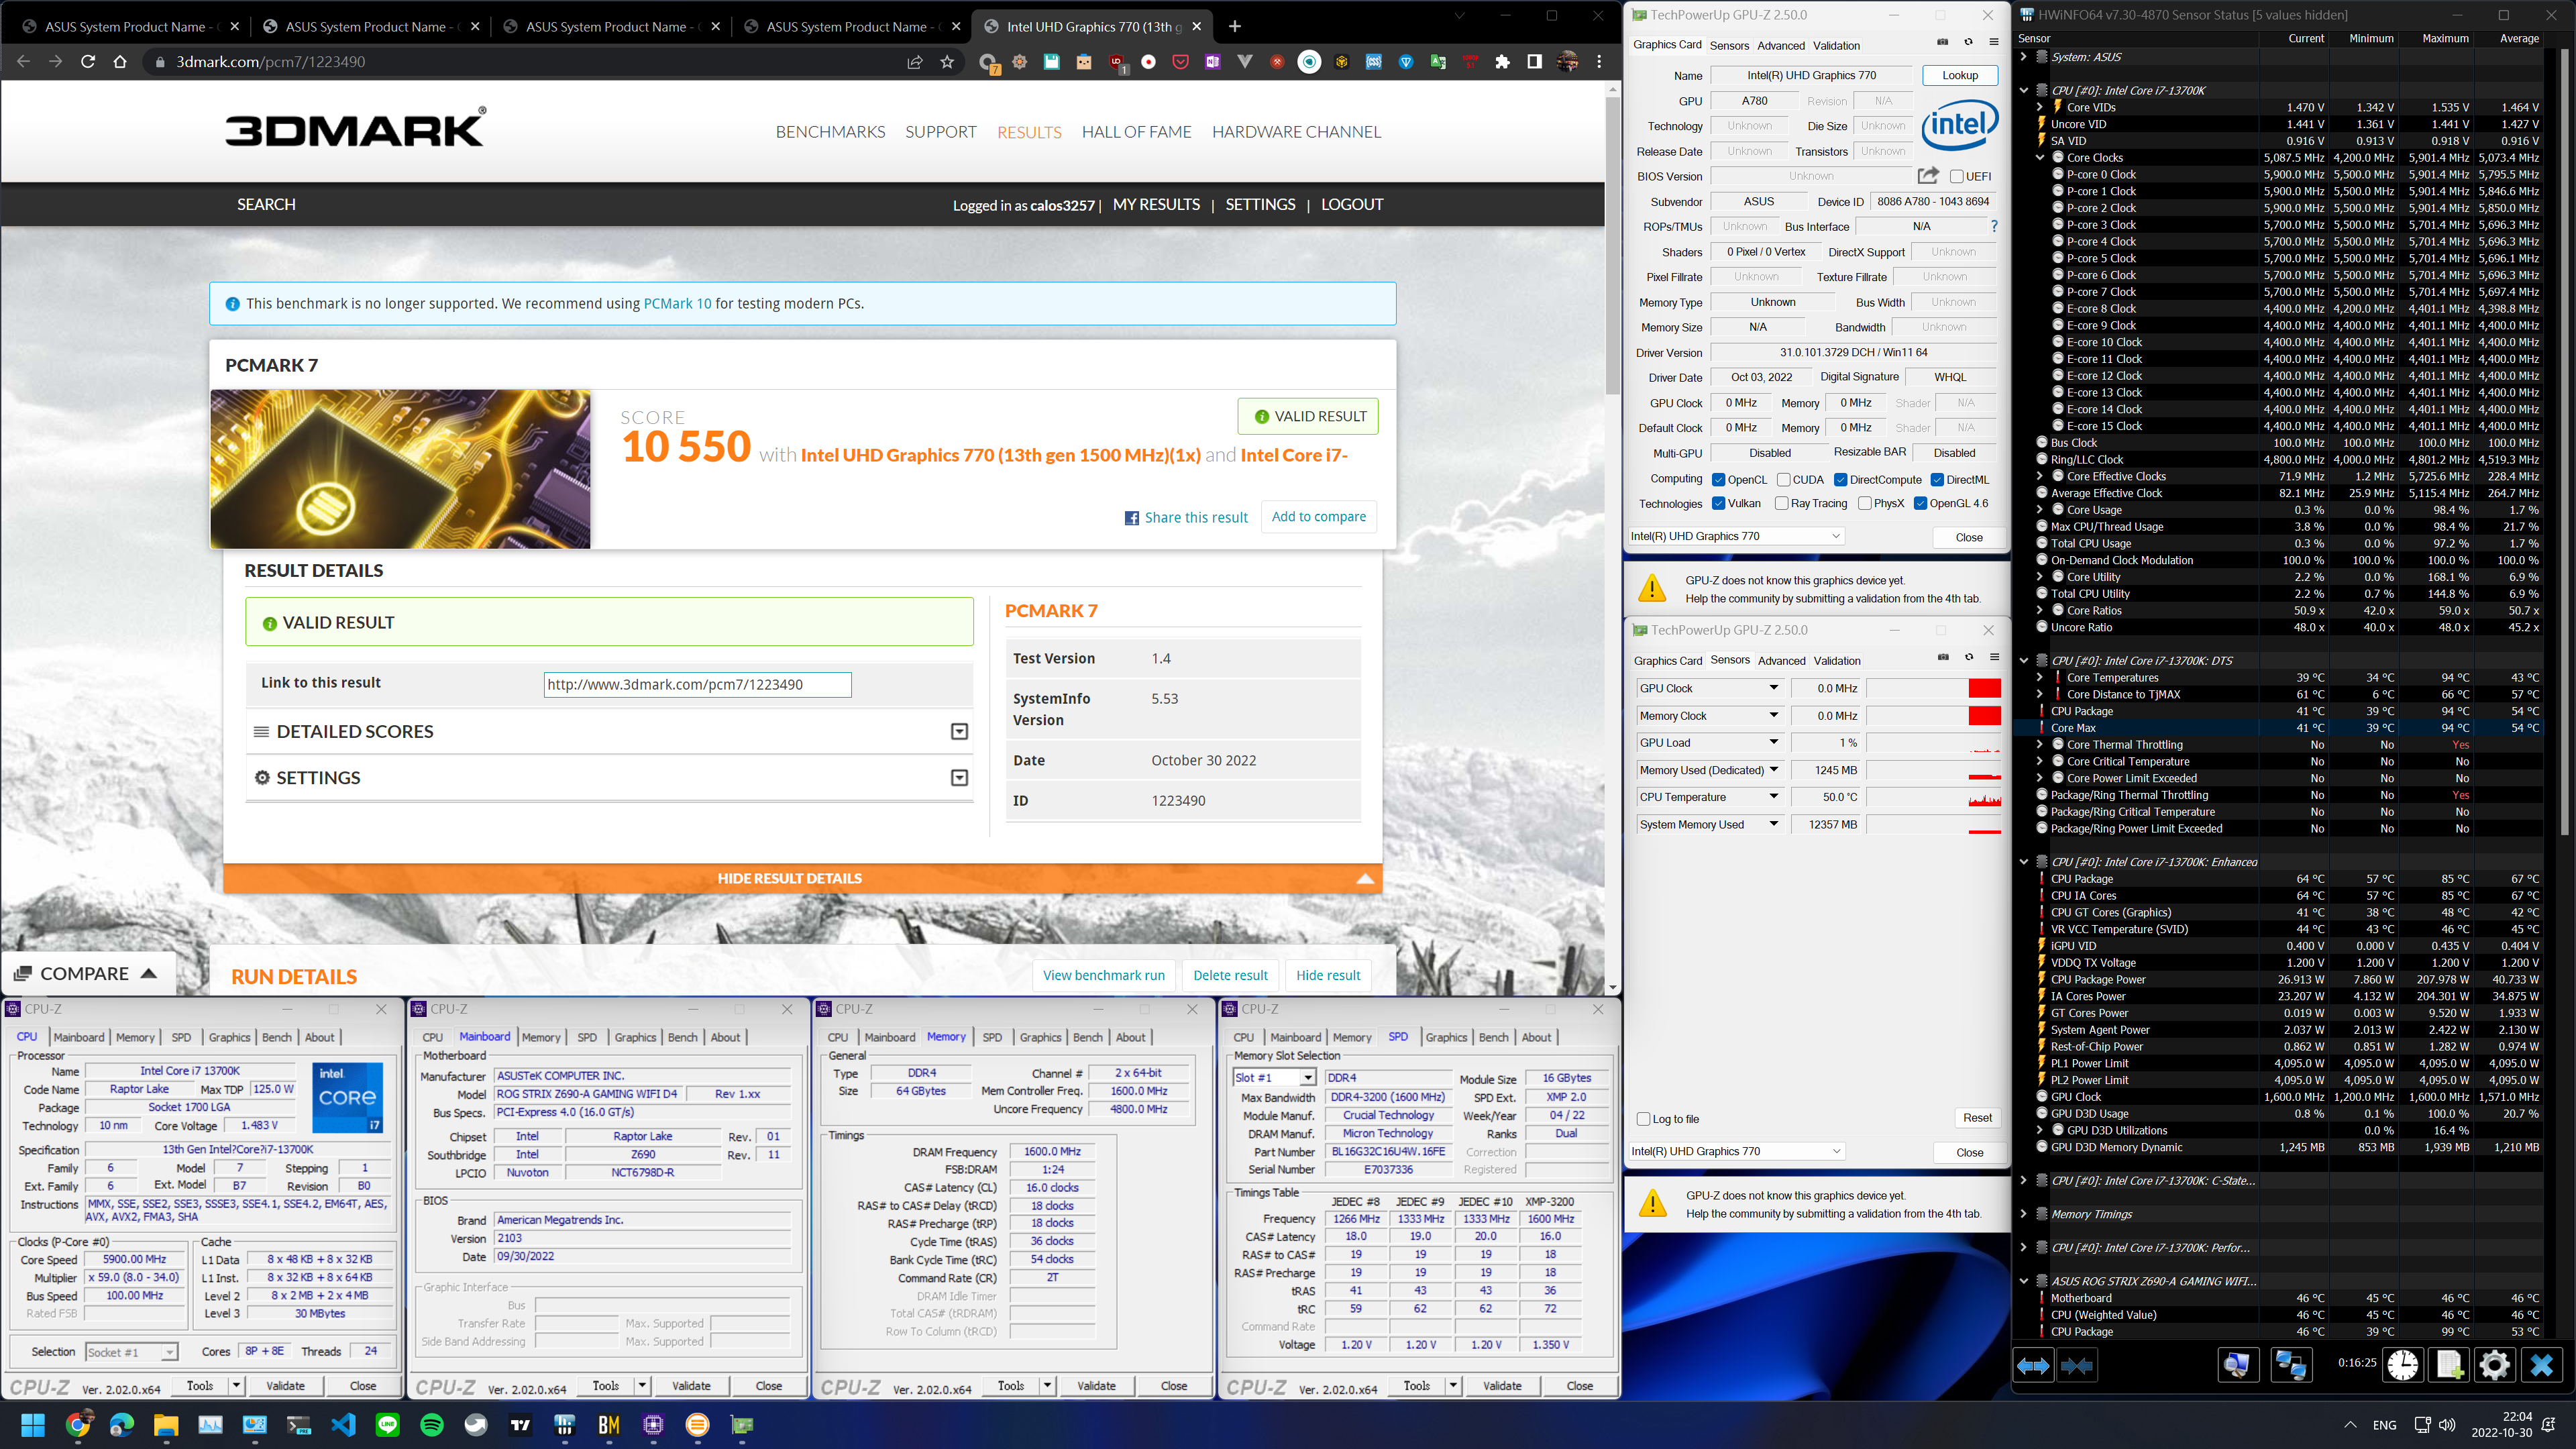Toggle the DirectCompute checkbox in GPU-Z
The height and width of the screenshot is (1449, 2576).
click(1840, 480)
